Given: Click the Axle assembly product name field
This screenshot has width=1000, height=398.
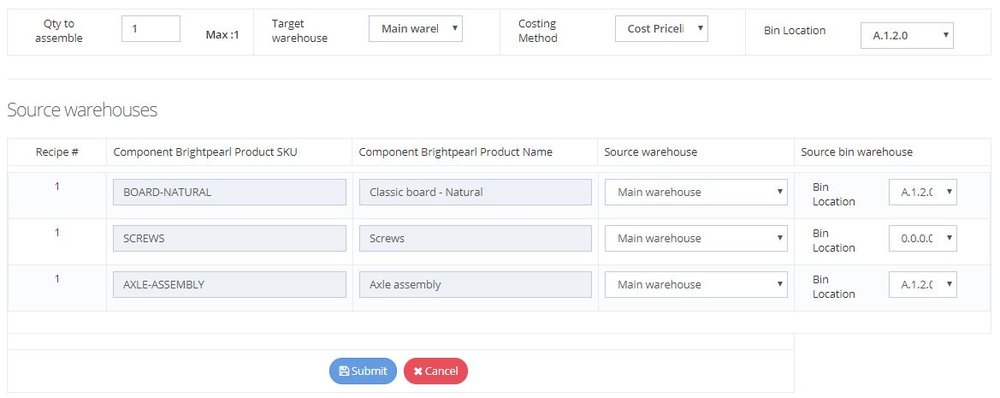Looking at the screenshot, I should [475, 284].
